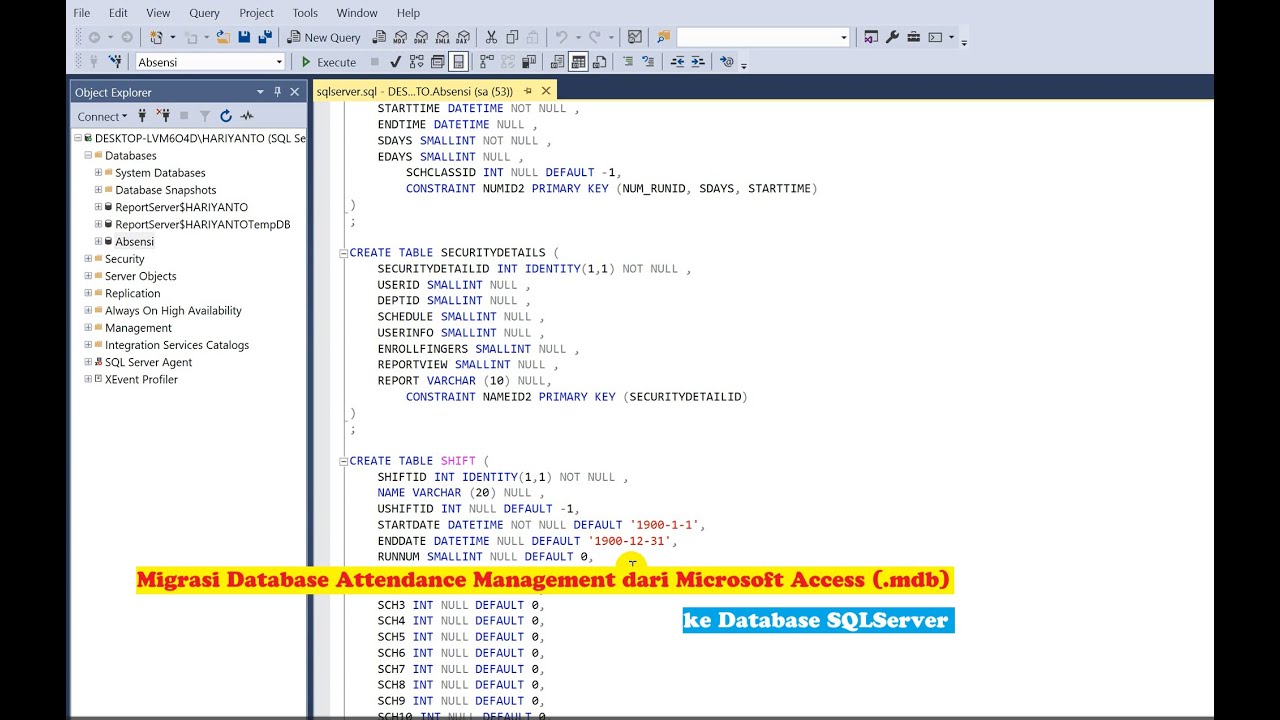Select Results to File option icon
The image size is (1280, 720).
(x=599, y=62)
